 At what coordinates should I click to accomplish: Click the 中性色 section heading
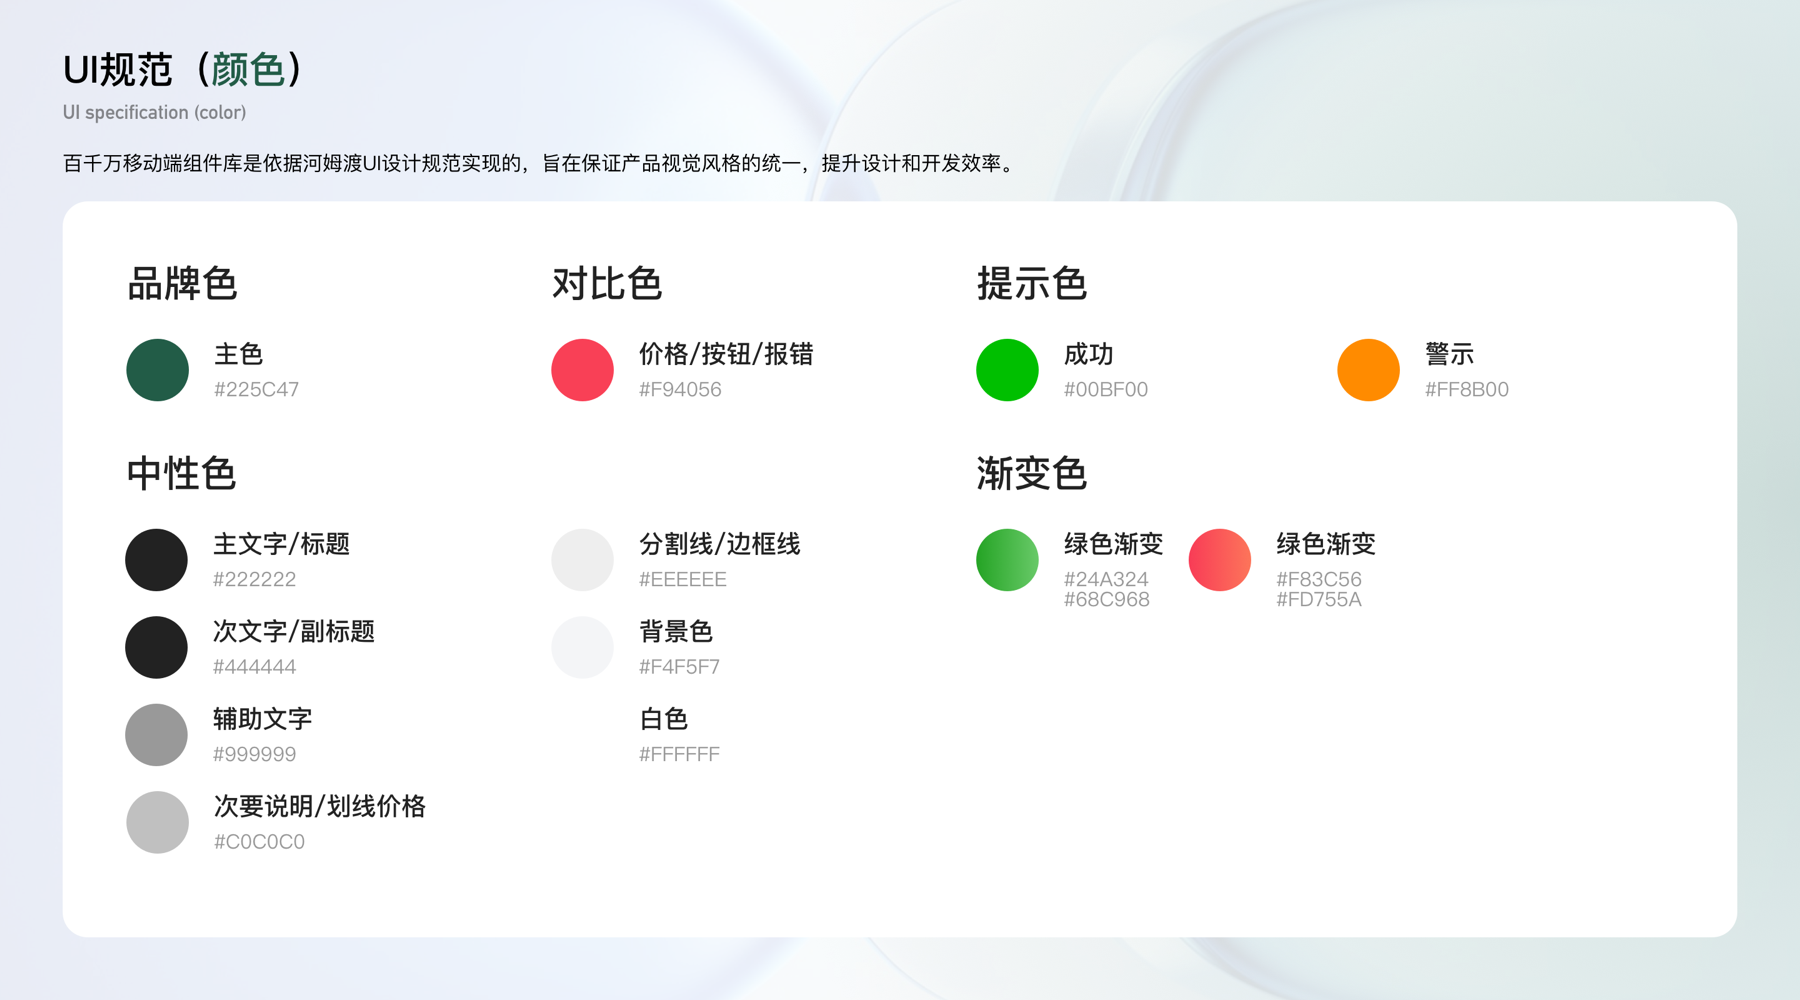point(181,474)
